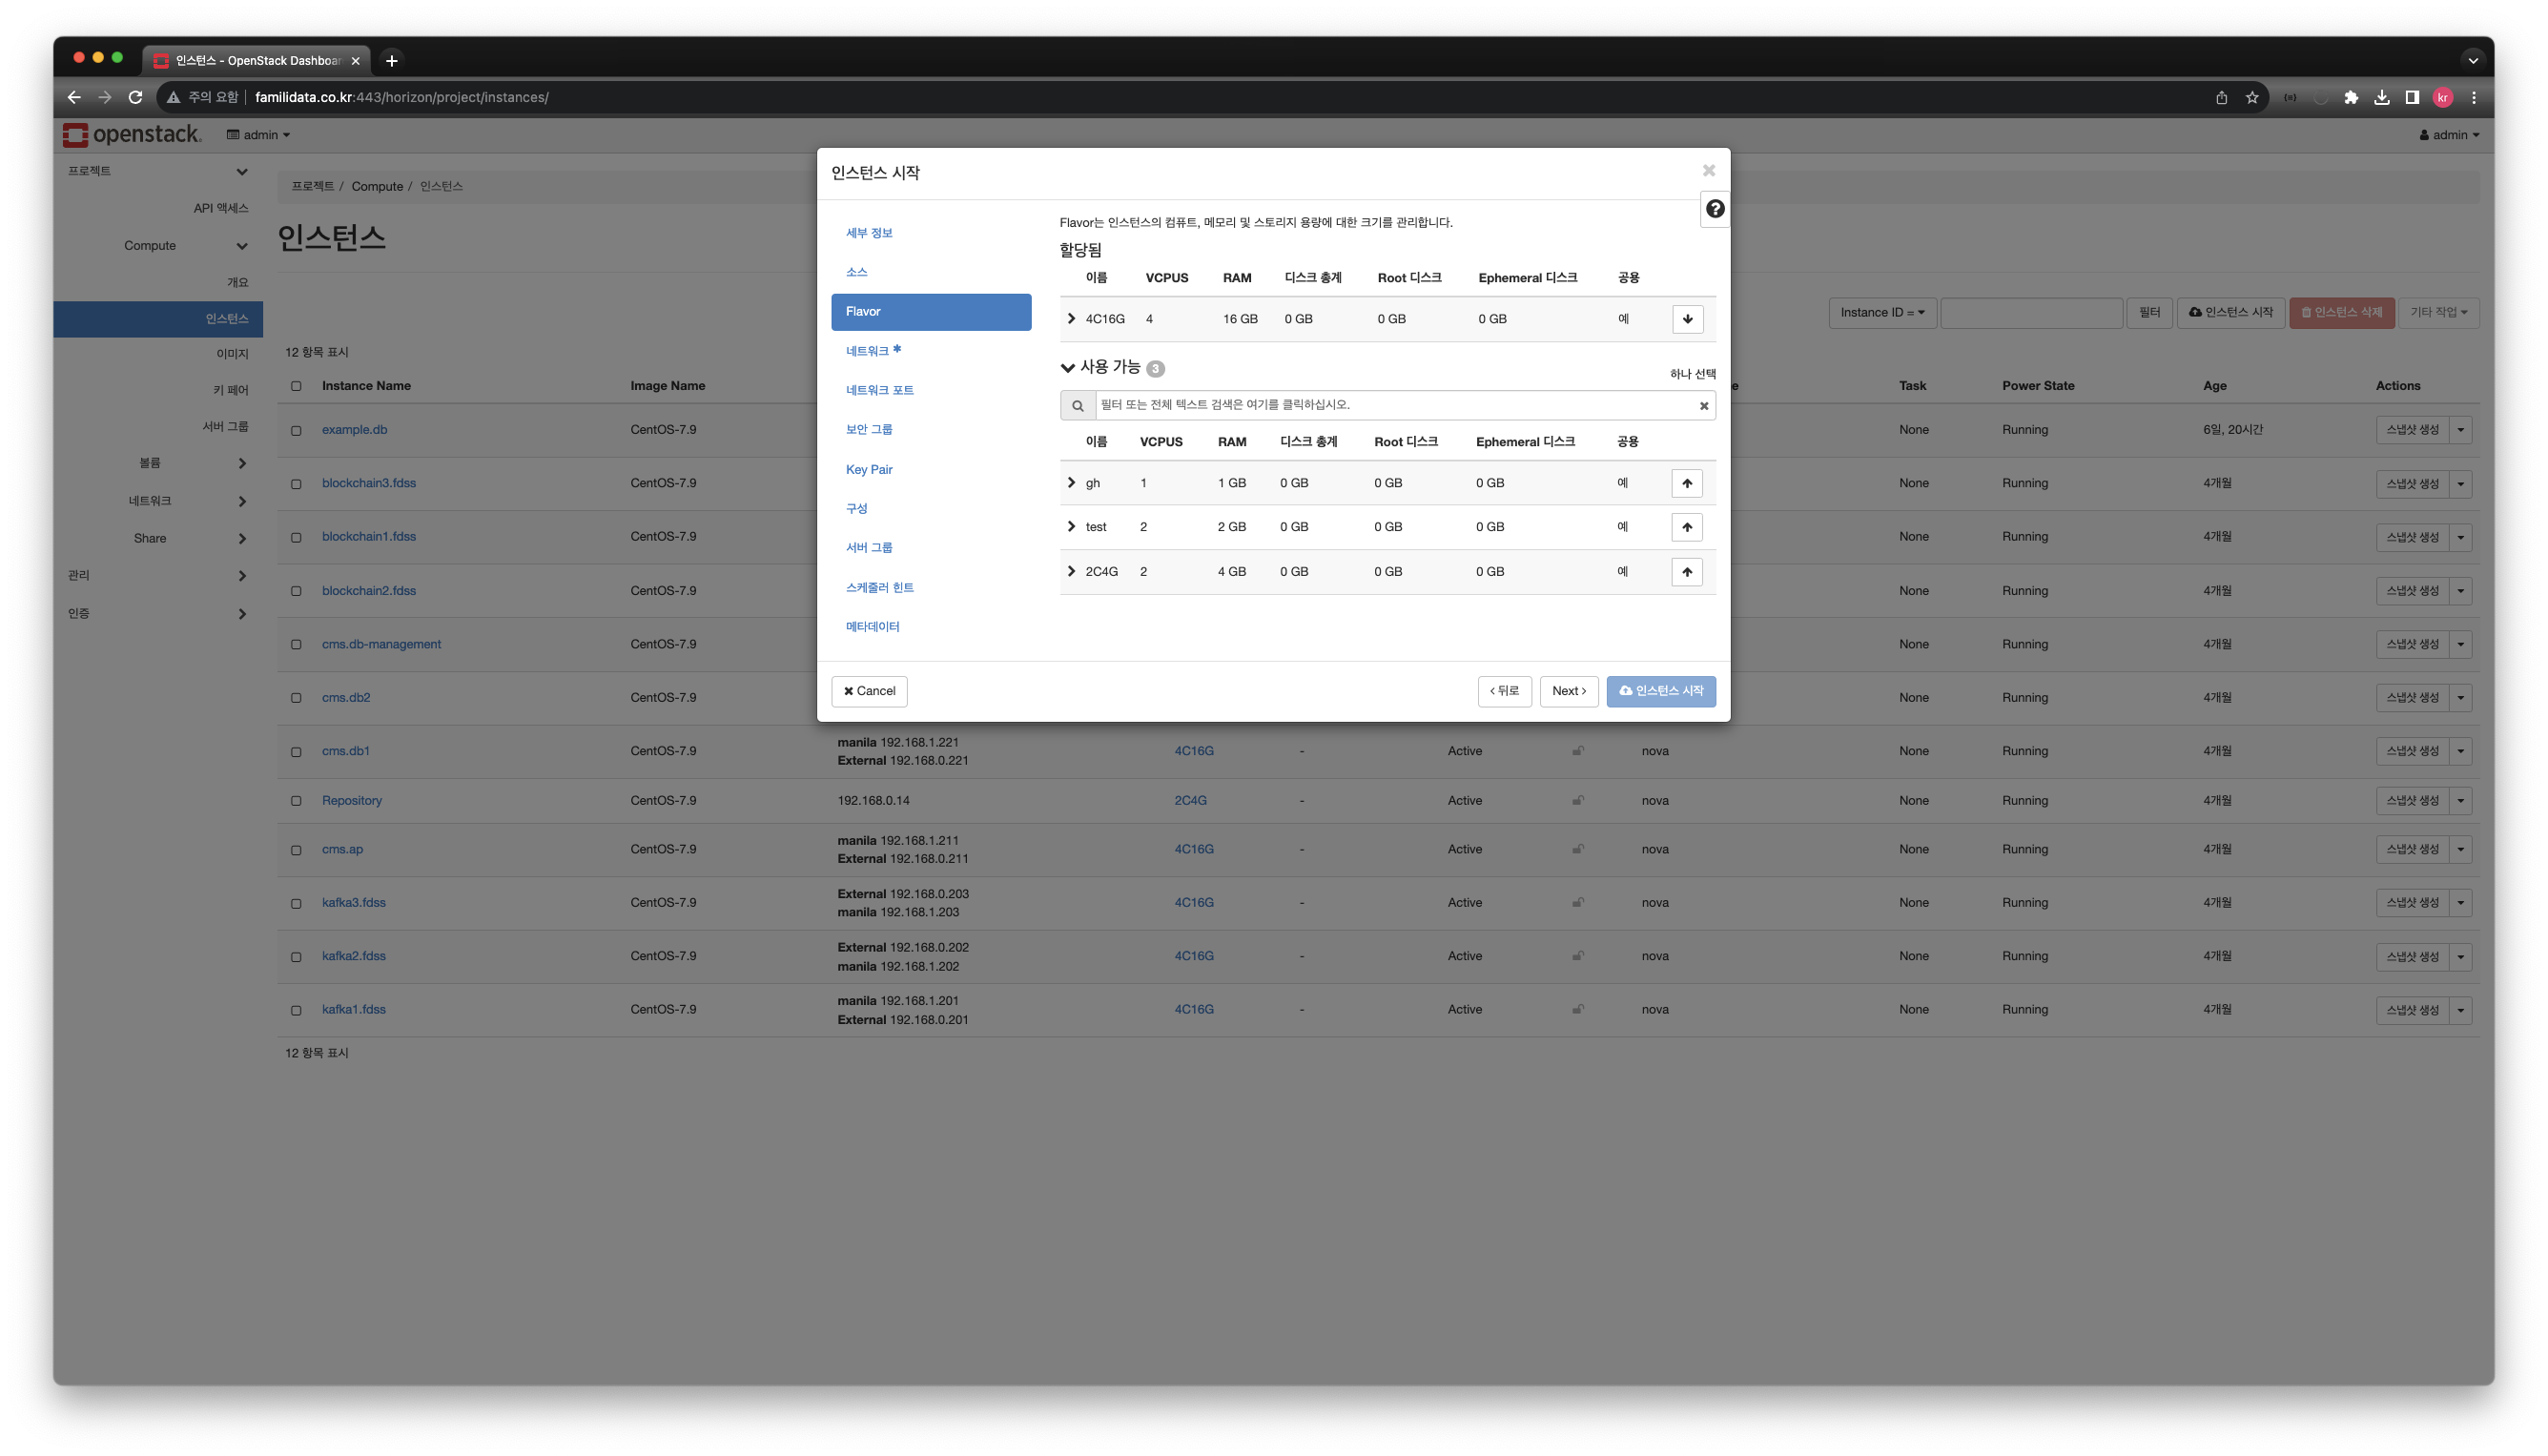This screenshot has width=2548, height=1456.
Task: Allocate the 2C4G flavor with up arrow
Action: pos(1686,572)
